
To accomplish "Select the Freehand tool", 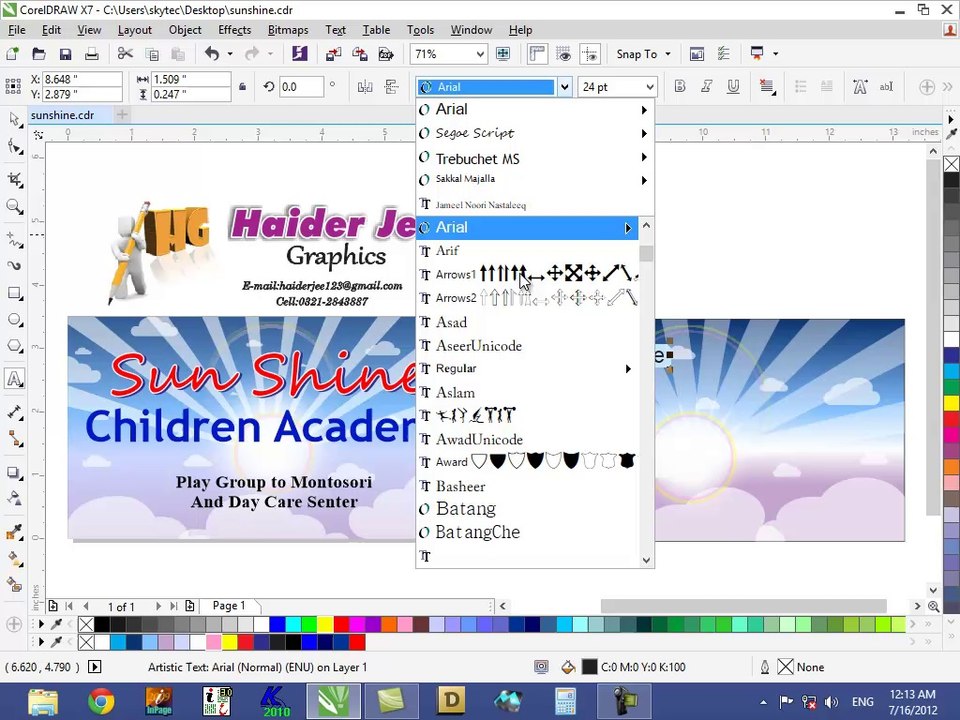I will point(15,239).
